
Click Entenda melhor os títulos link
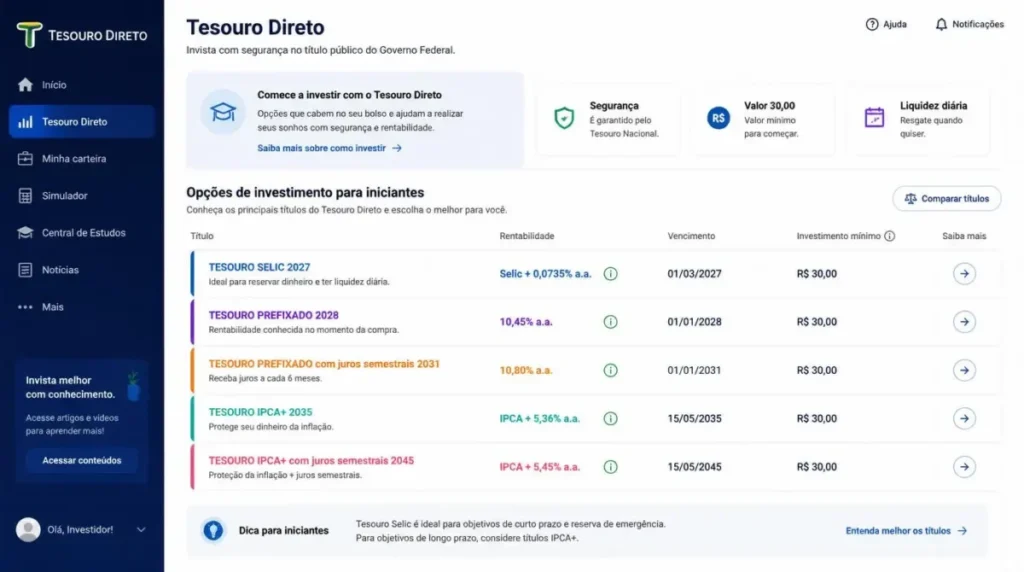click(906, 531)
